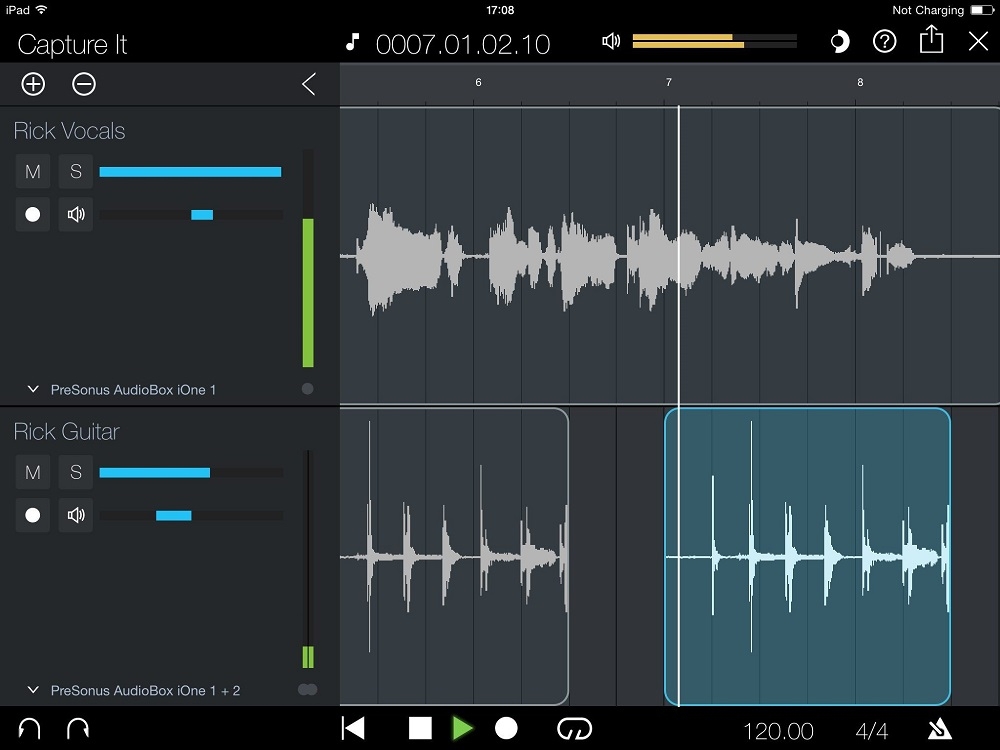Jump to bar 6 on timeline ruler
Viewport: 1000px width, 750px height.
point(478,82)
